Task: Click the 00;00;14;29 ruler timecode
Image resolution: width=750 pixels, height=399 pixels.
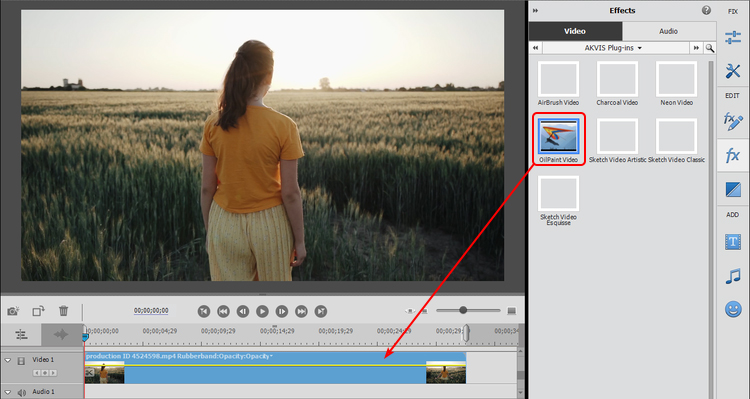Action: 277,331
